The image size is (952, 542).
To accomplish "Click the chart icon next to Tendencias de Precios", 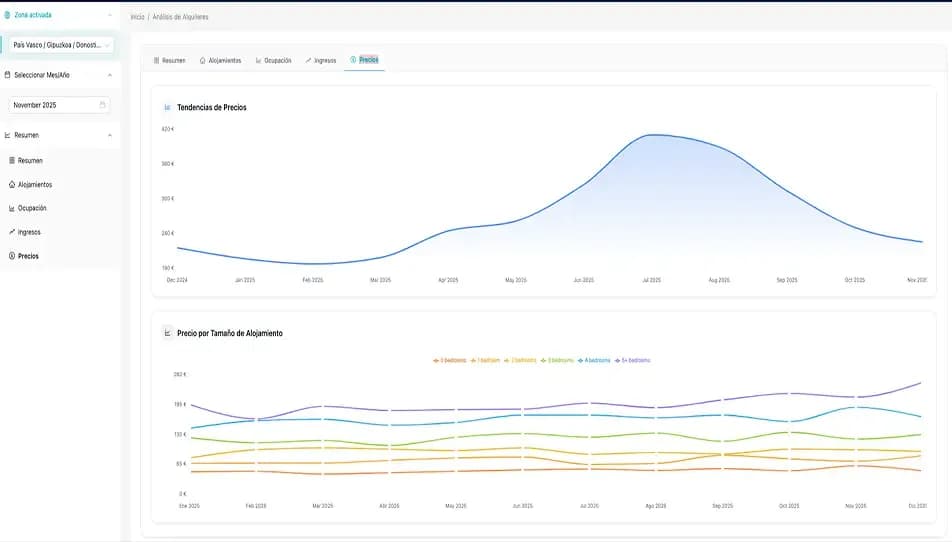I will (168, 107).
